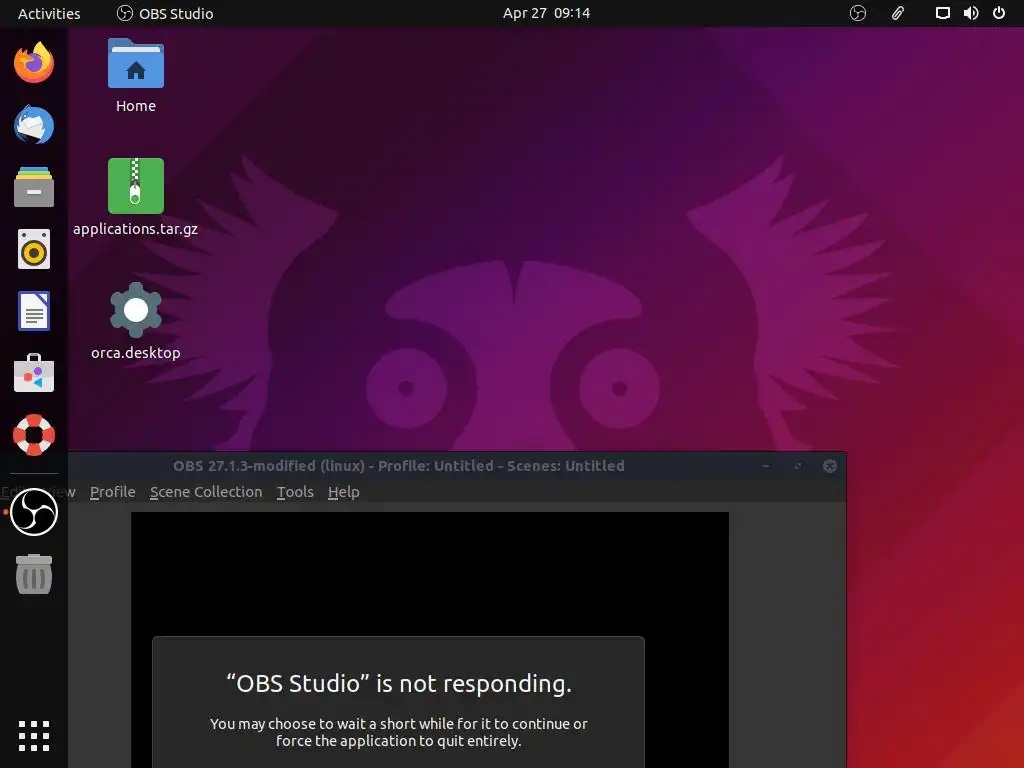This screenshot has width=1024, height=768.
Task: Click the paperclip tray icon
Action: [x=898, y=13]
